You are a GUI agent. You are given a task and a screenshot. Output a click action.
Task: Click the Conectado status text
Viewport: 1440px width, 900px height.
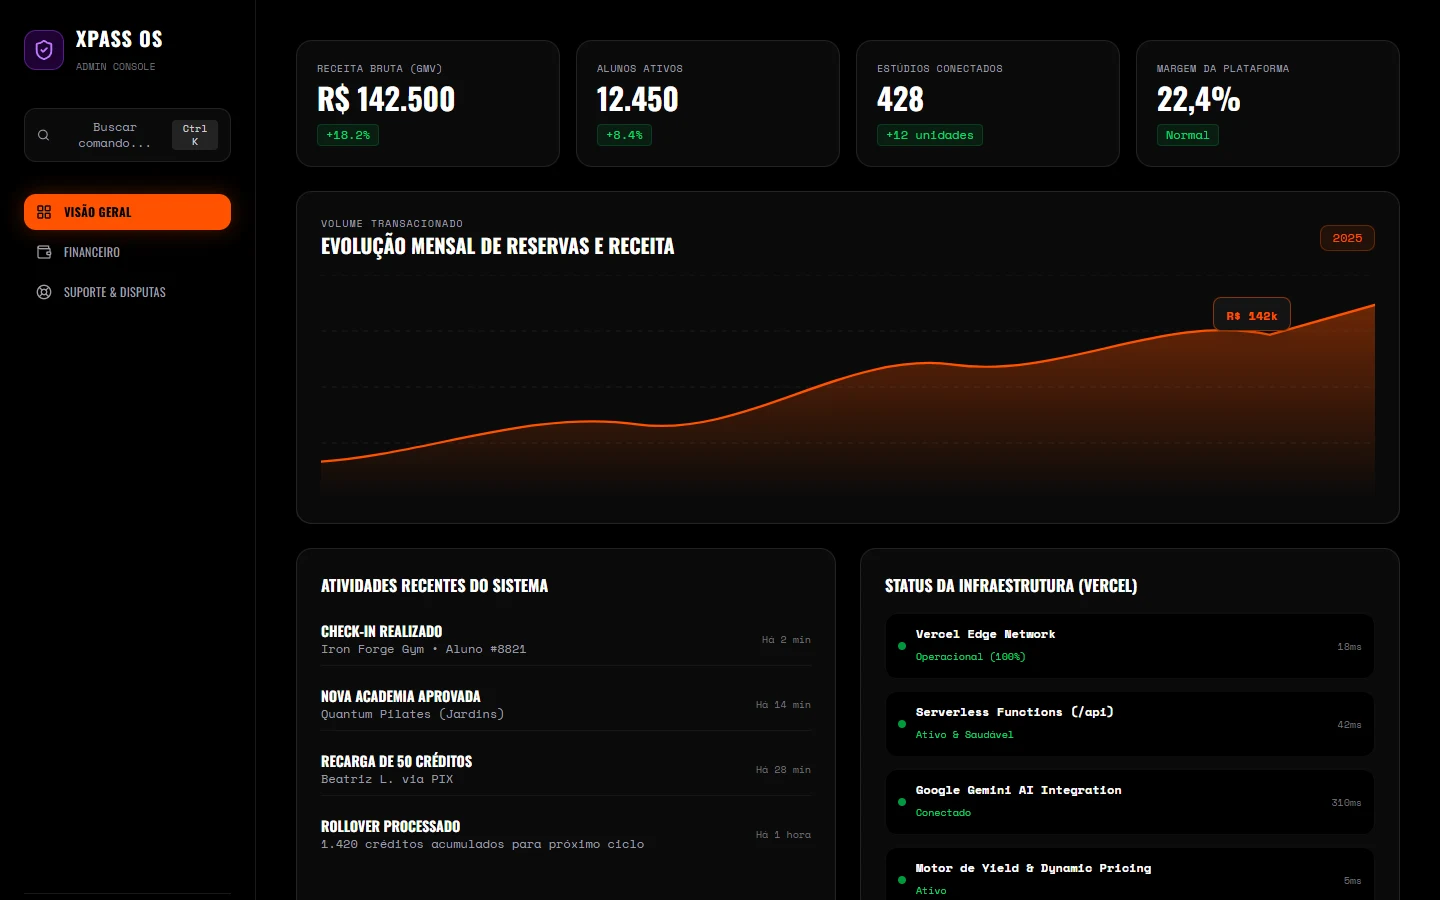point(943,813)
